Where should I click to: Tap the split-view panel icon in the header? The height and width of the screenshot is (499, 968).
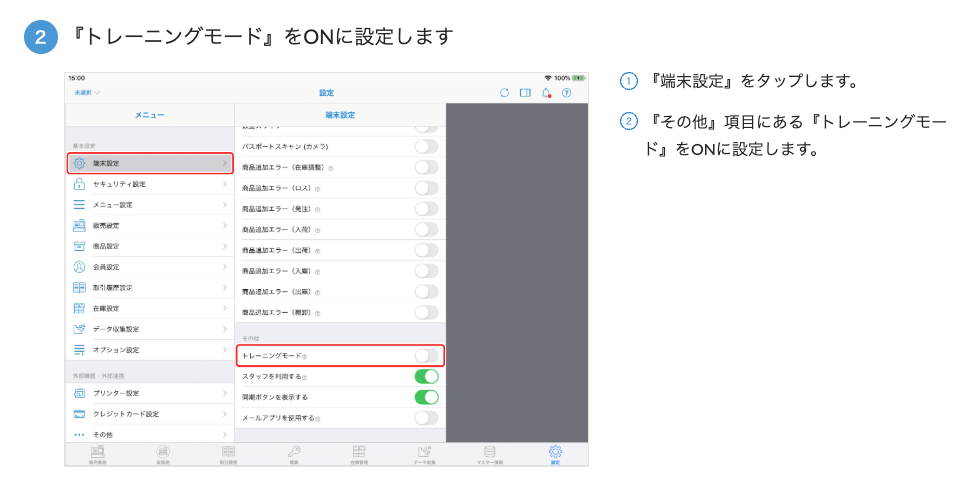[x=525, y=93]
